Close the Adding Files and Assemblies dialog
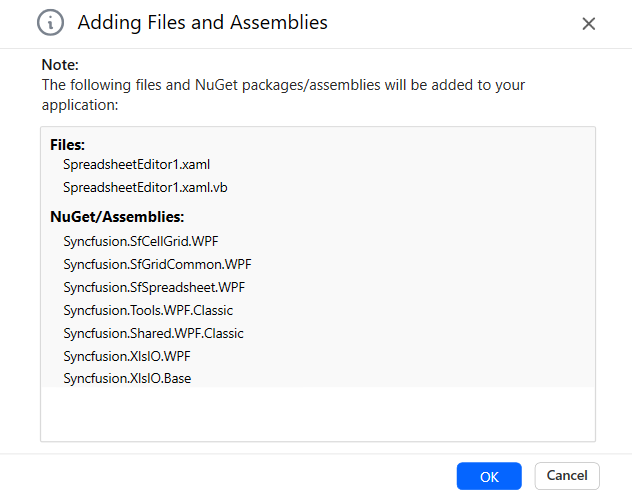 click(x=588, y=24)
